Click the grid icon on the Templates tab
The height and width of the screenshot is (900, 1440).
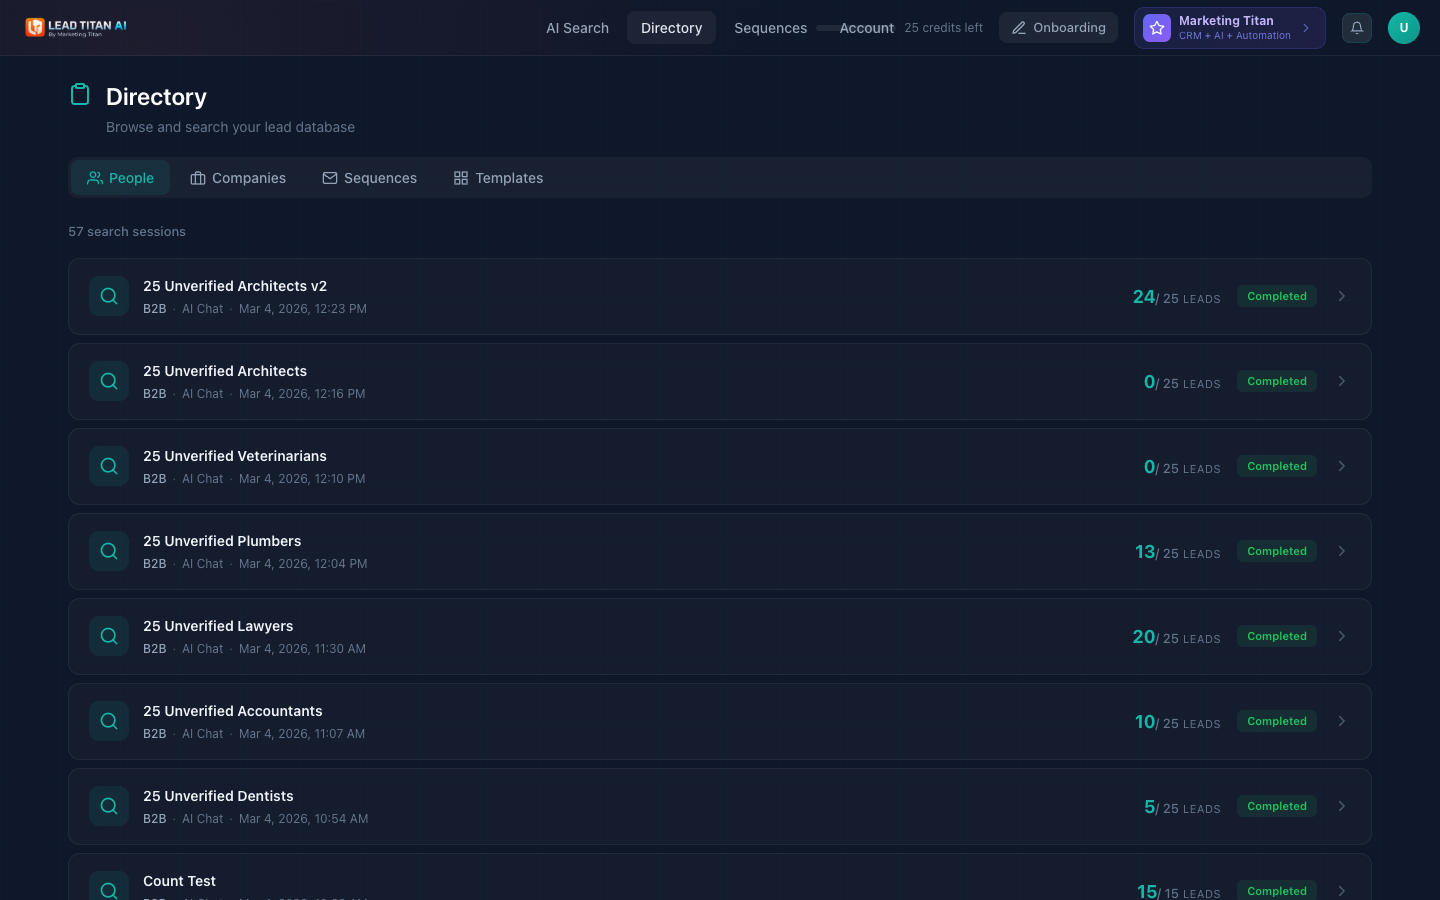coord(461,177)
